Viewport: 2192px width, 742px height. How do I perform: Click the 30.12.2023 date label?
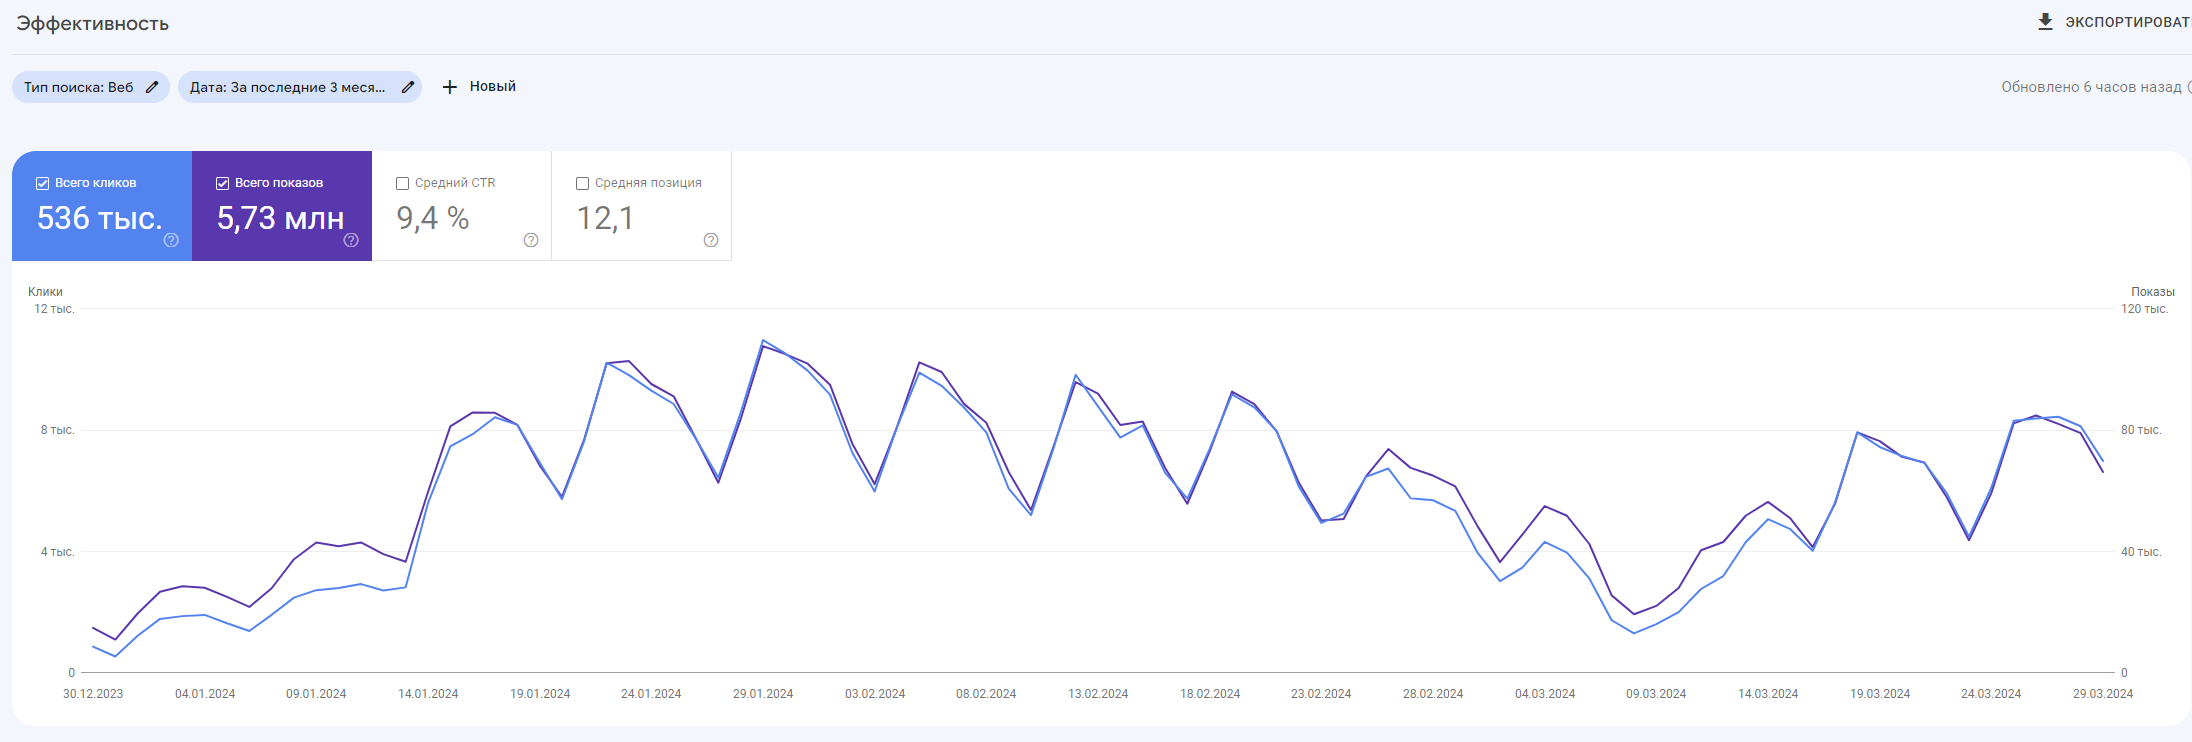[93, 694]
